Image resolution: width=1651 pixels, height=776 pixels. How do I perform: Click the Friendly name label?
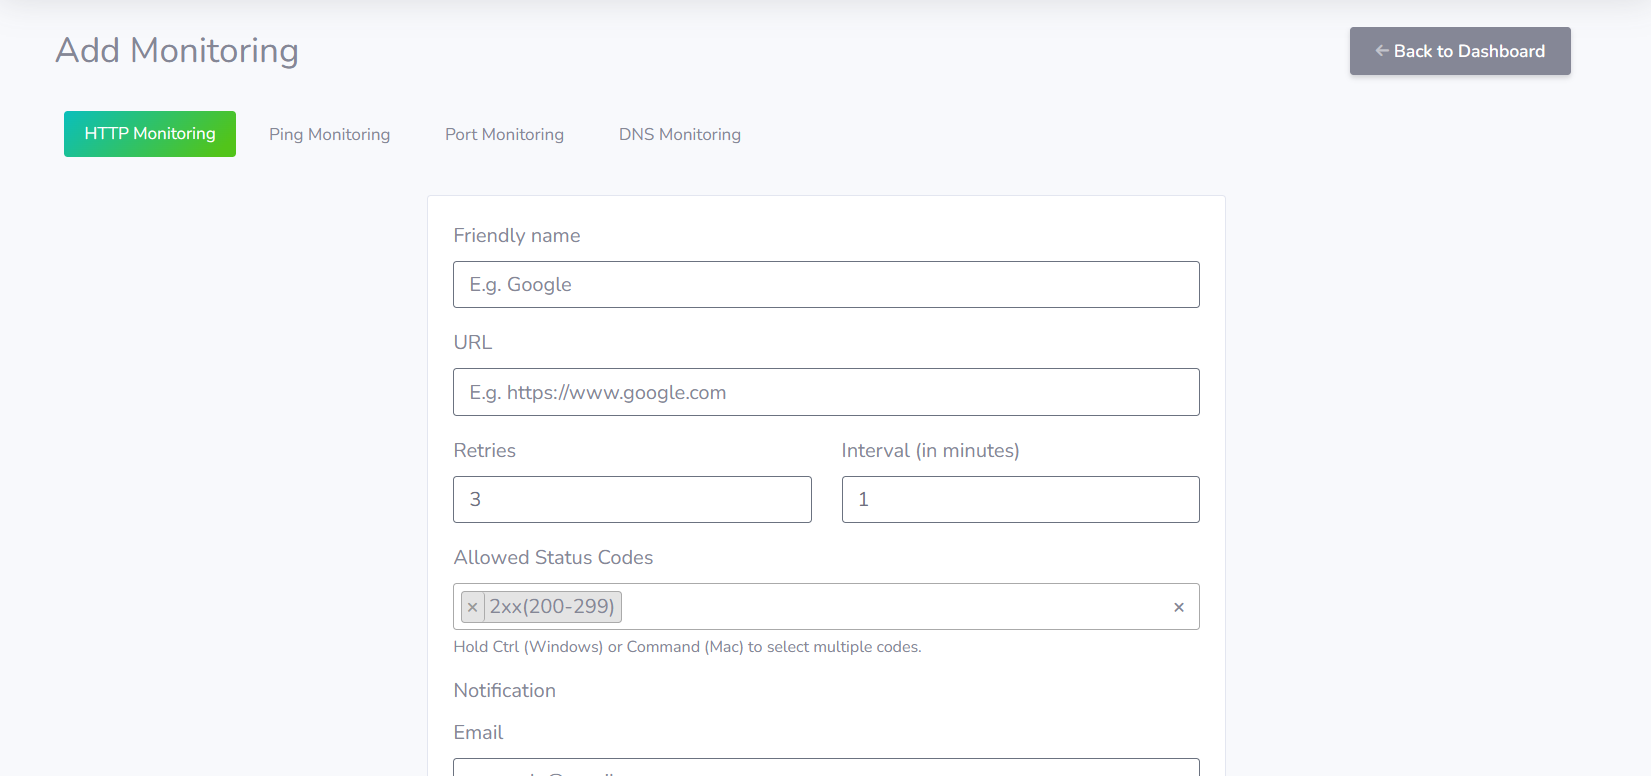coord(517,236)
